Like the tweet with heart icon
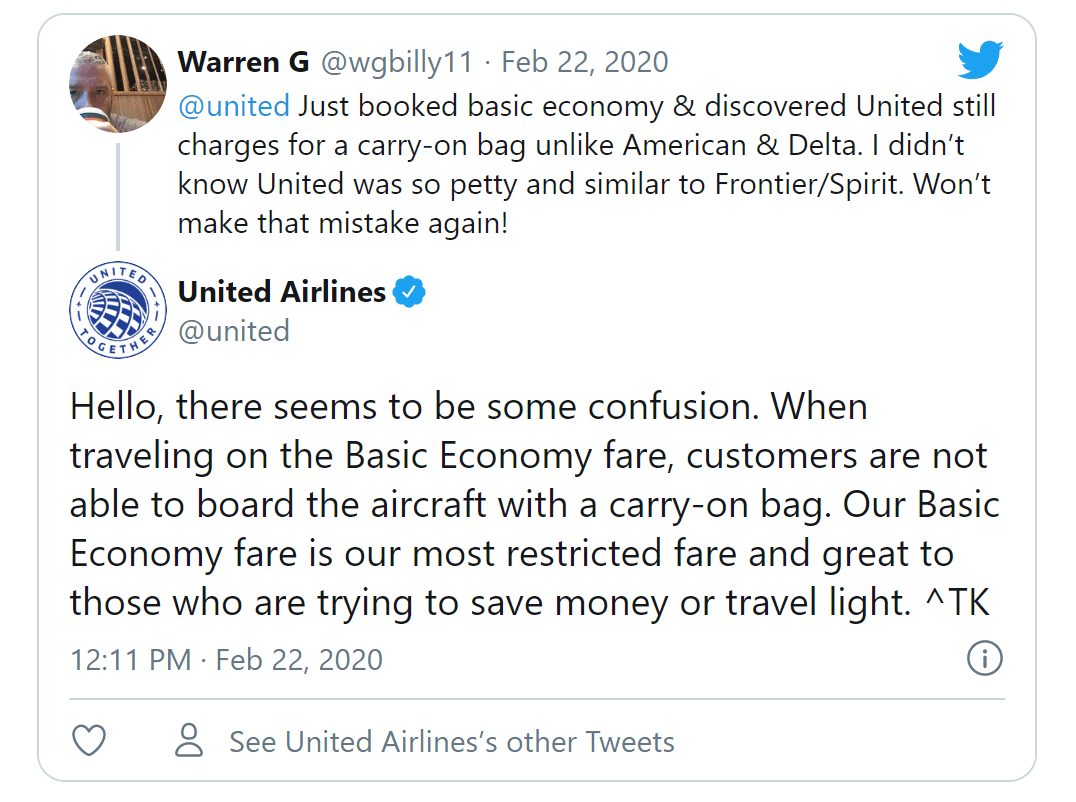The width and height of the screenshot is (1076, 802). click(x=89, y=740)
